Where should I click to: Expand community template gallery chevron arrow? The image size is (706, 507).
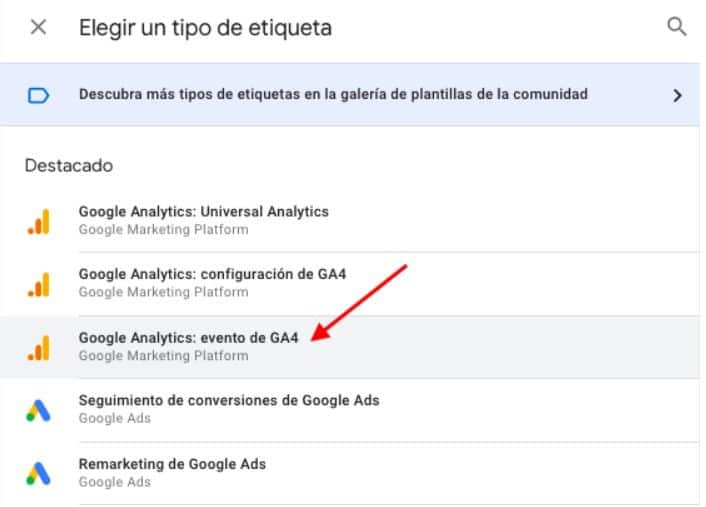(x=677, y=95)
